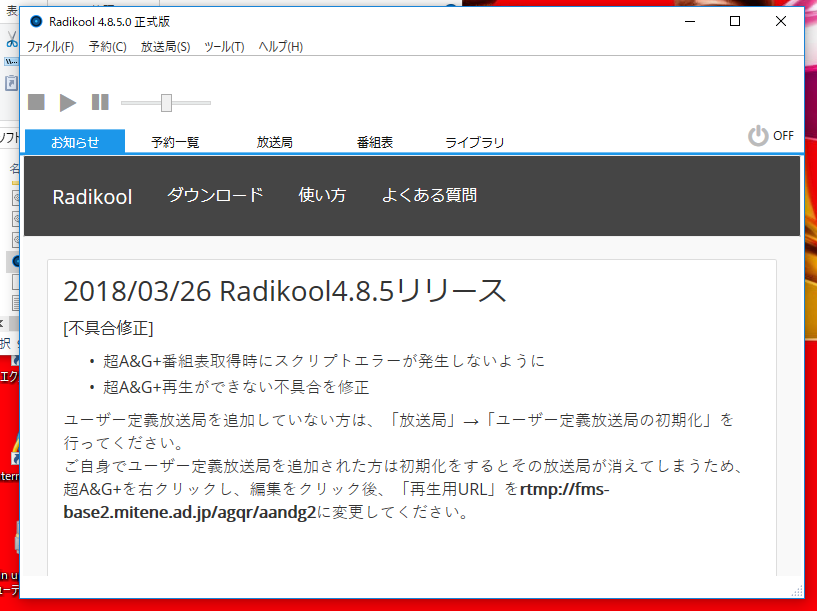
Task: Open the ヘルプ(H) menu
Action: pyautogui.click(x=280, y=47)
